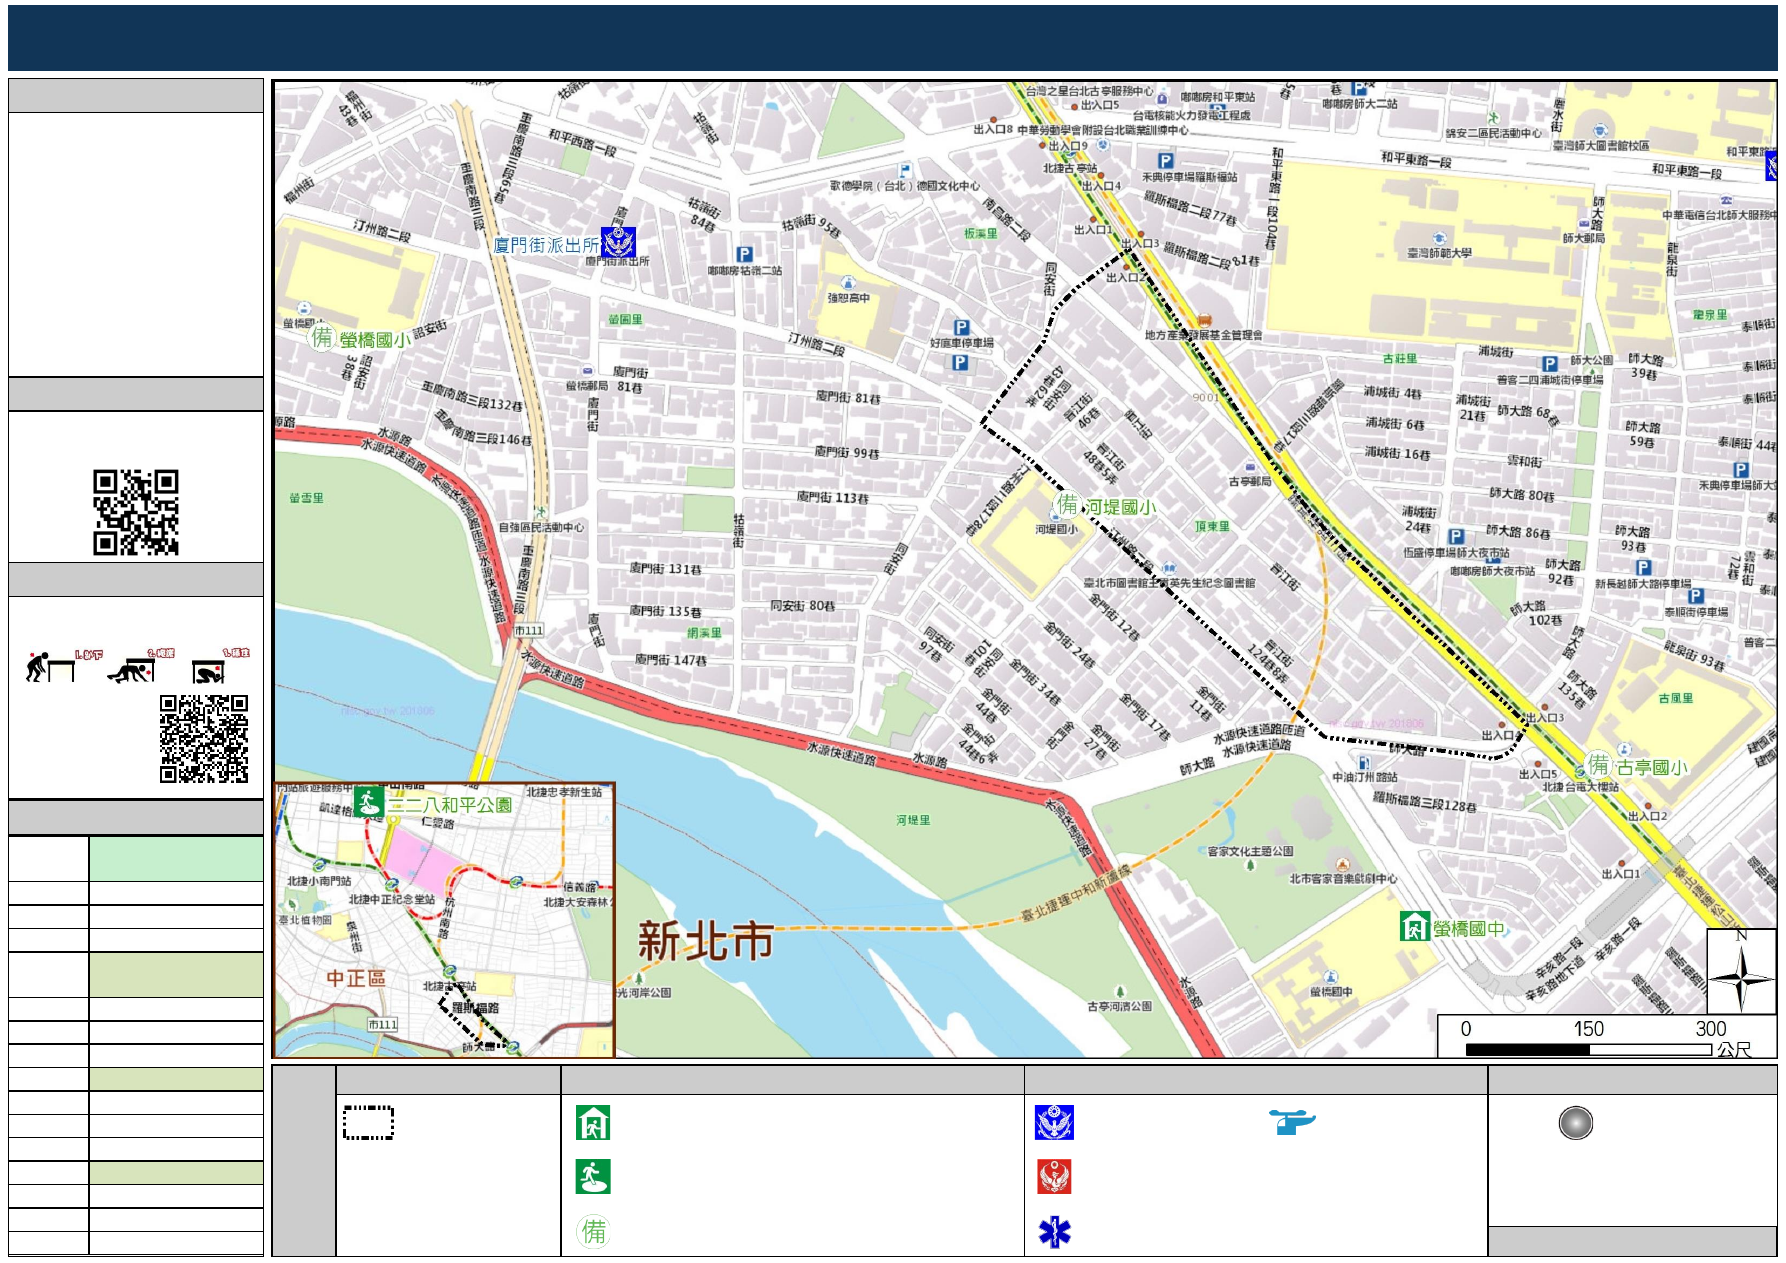Click the 備 marker at 河堤國小

(1068, 505)
